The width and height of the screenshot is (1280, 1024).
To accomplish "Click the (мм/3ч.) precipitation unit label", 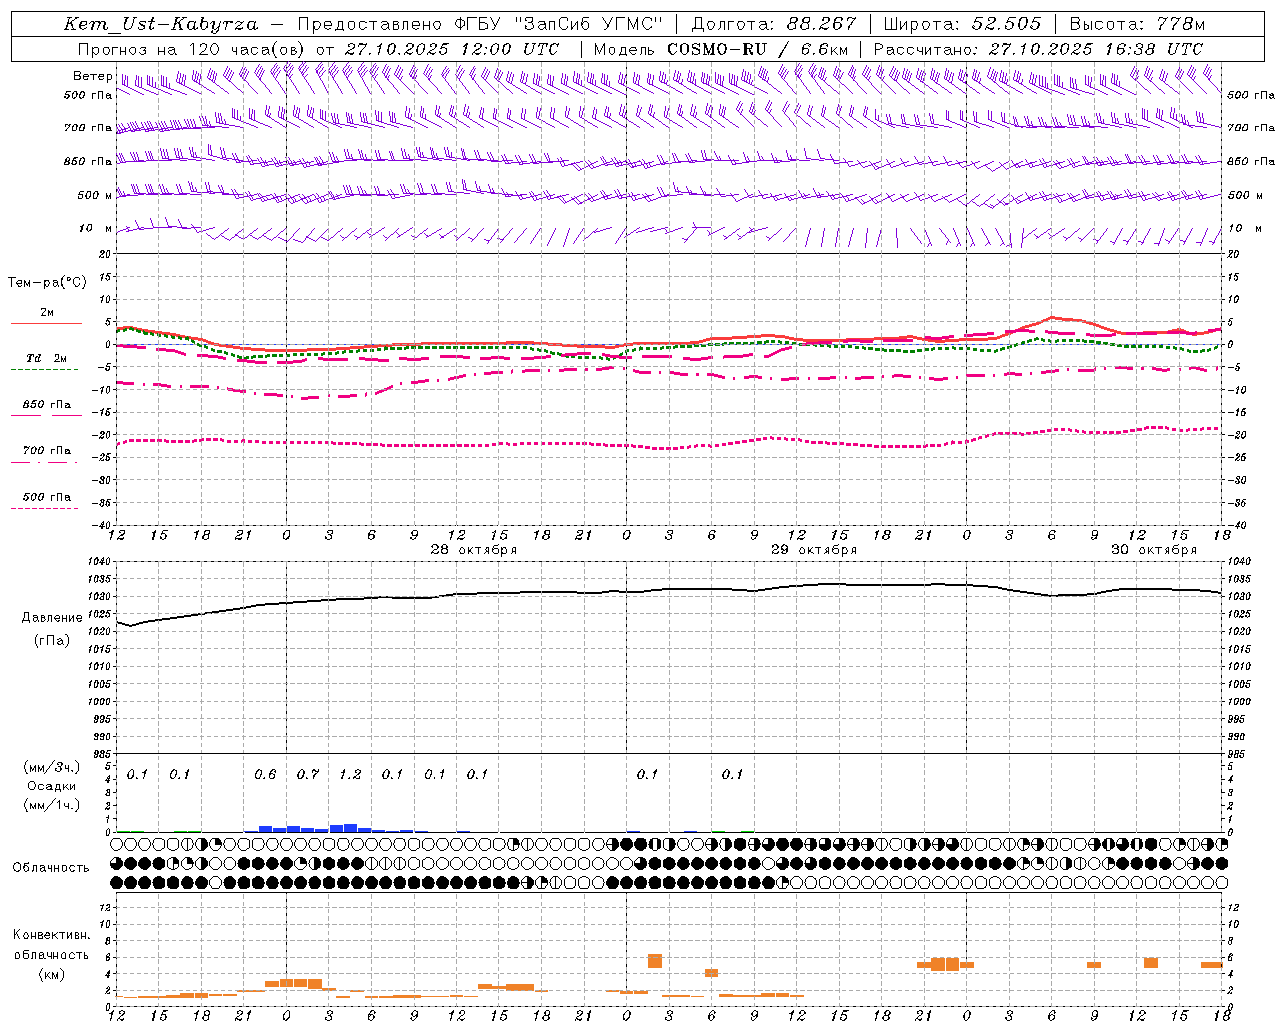I will 52,767.
